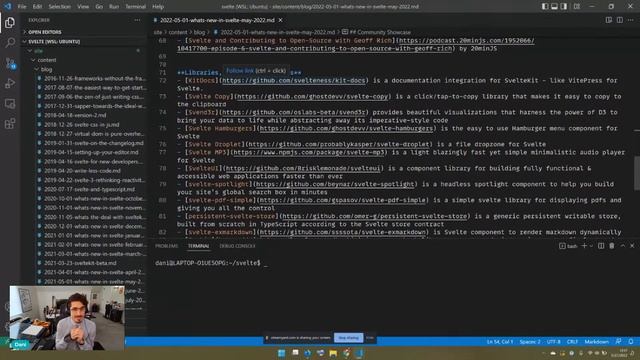This screenshot has width=640, height=360.
Task: Open File Explorer from the taskbar
Action: tap(333, 353)
